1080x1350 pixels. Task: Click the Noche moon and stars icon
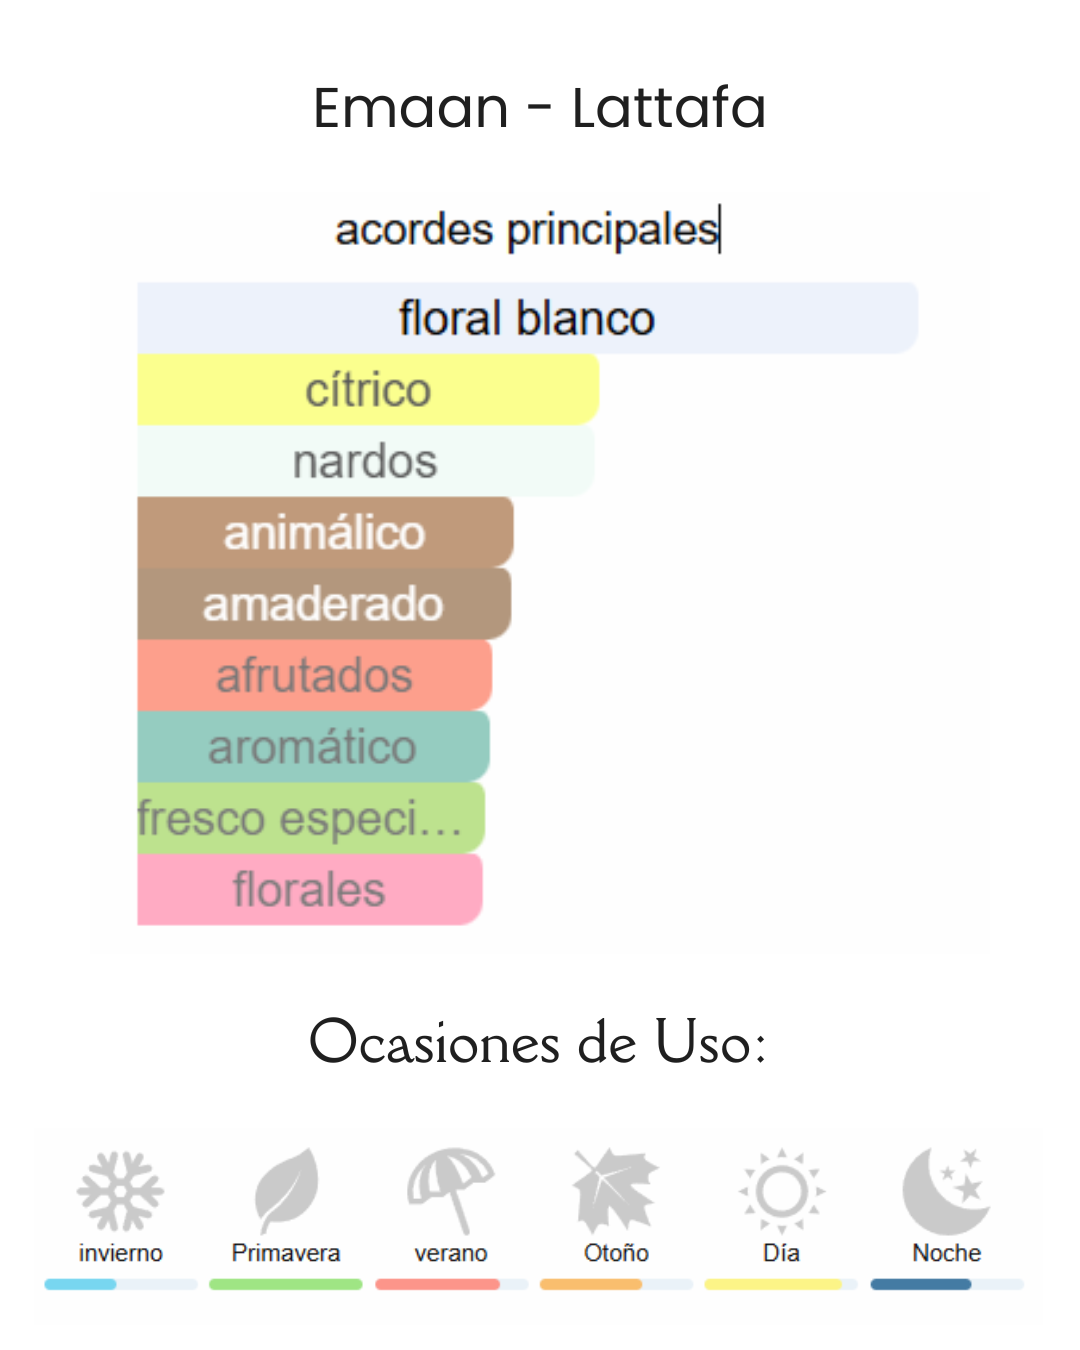(946, 1189)
